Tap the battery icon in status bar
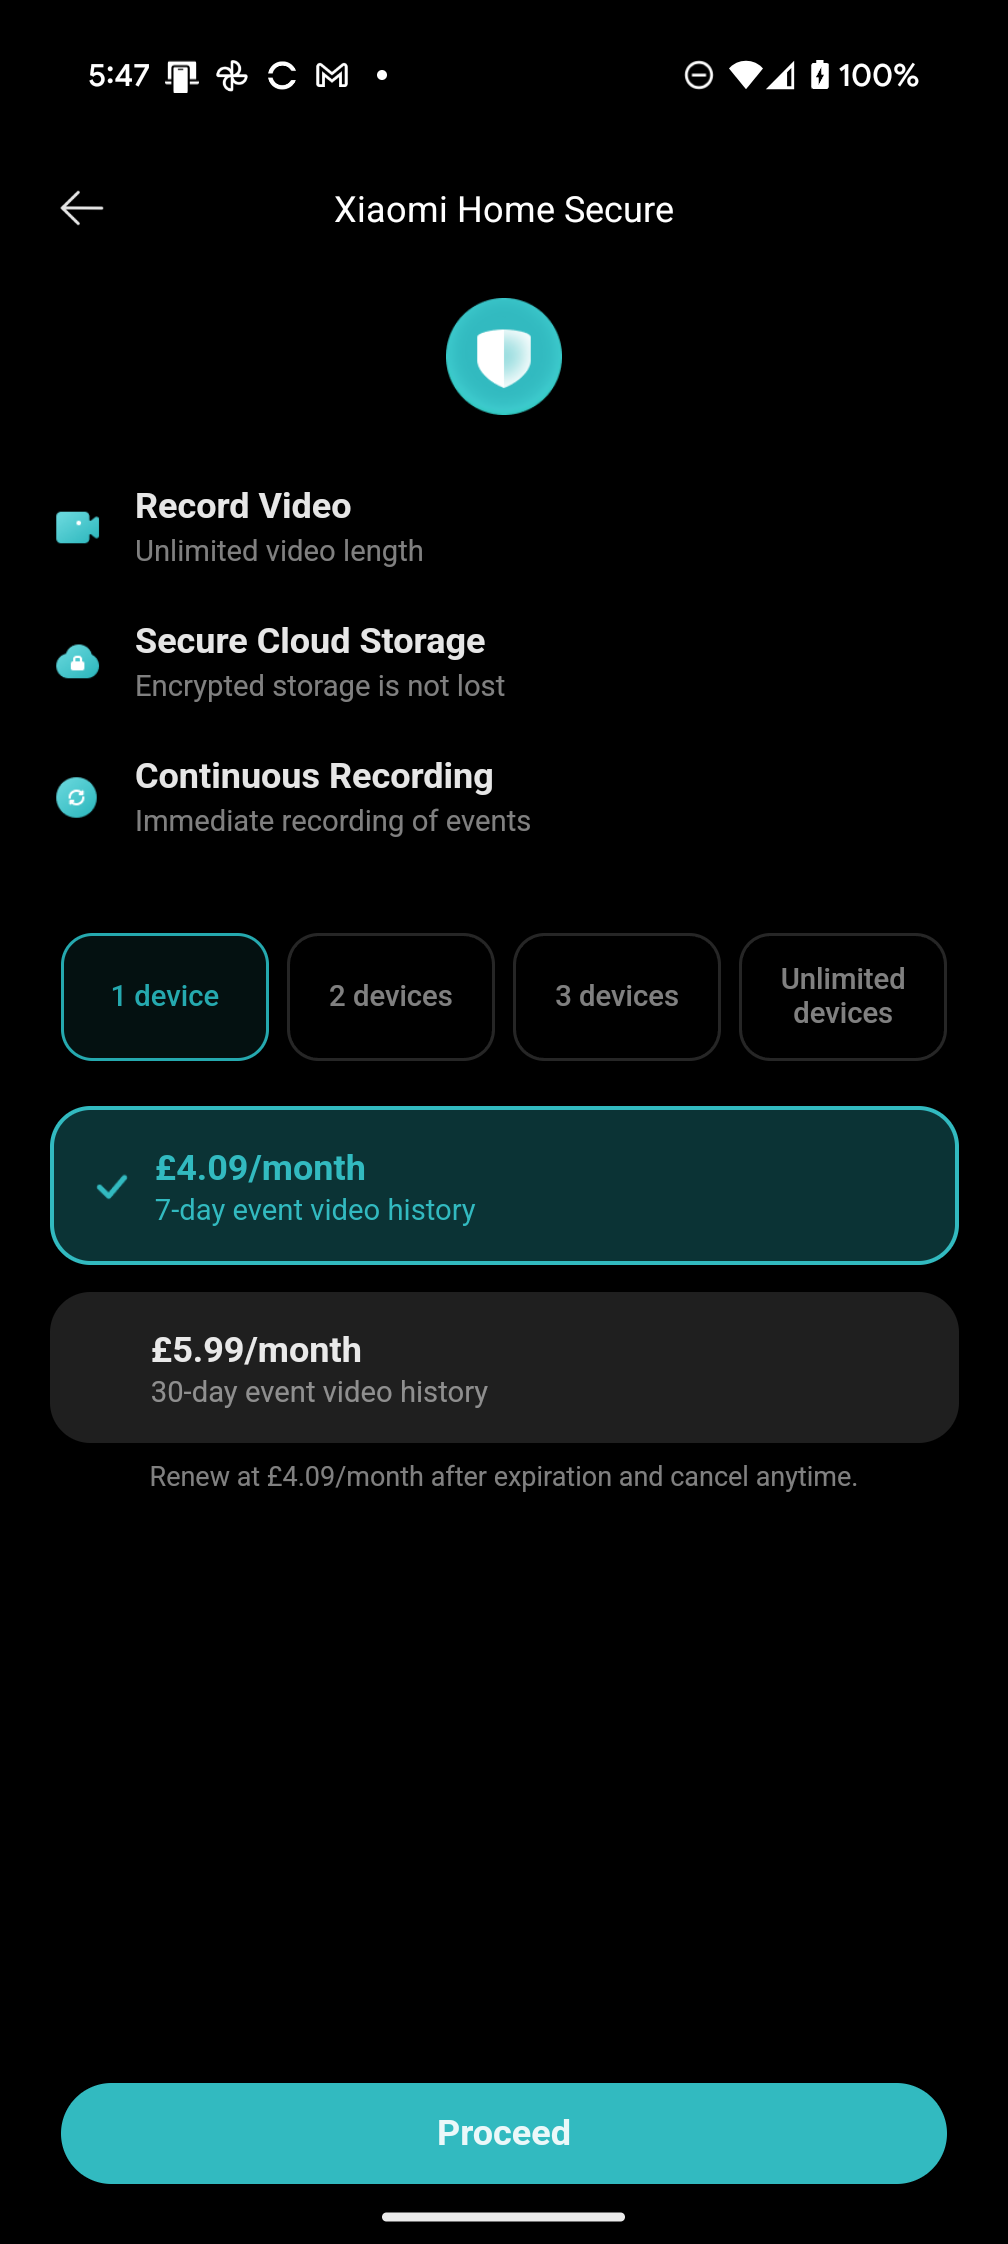Viewport: 1008px width, 2244px height. (x=820, y=75)
